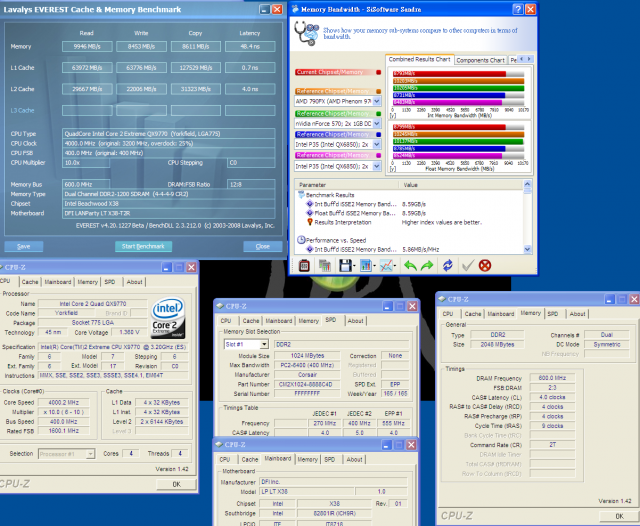Click Sandra results list scrollbar up arrow
Viewport: 640px width, 526px height.
pos(527,184)
